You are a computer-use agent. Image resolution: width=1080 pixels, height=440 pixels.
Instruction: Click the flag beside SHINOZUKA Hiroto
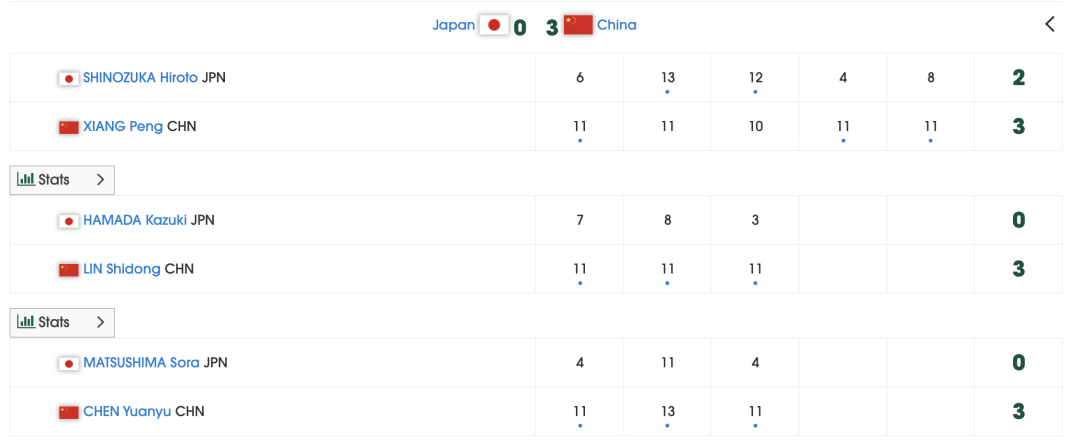(69, 78)
